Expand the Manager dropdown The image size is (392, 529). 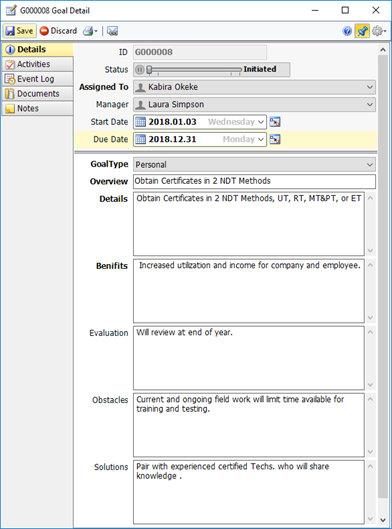370,105
